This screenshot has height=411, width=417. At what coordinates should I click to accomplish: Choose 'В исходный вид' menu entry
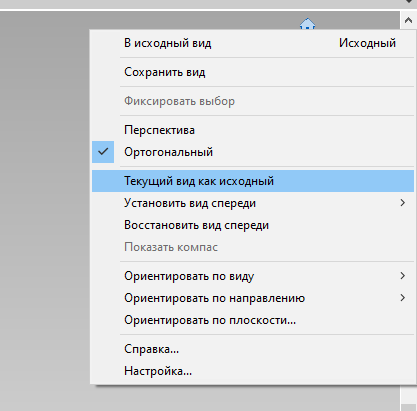[x=253, y=43]
